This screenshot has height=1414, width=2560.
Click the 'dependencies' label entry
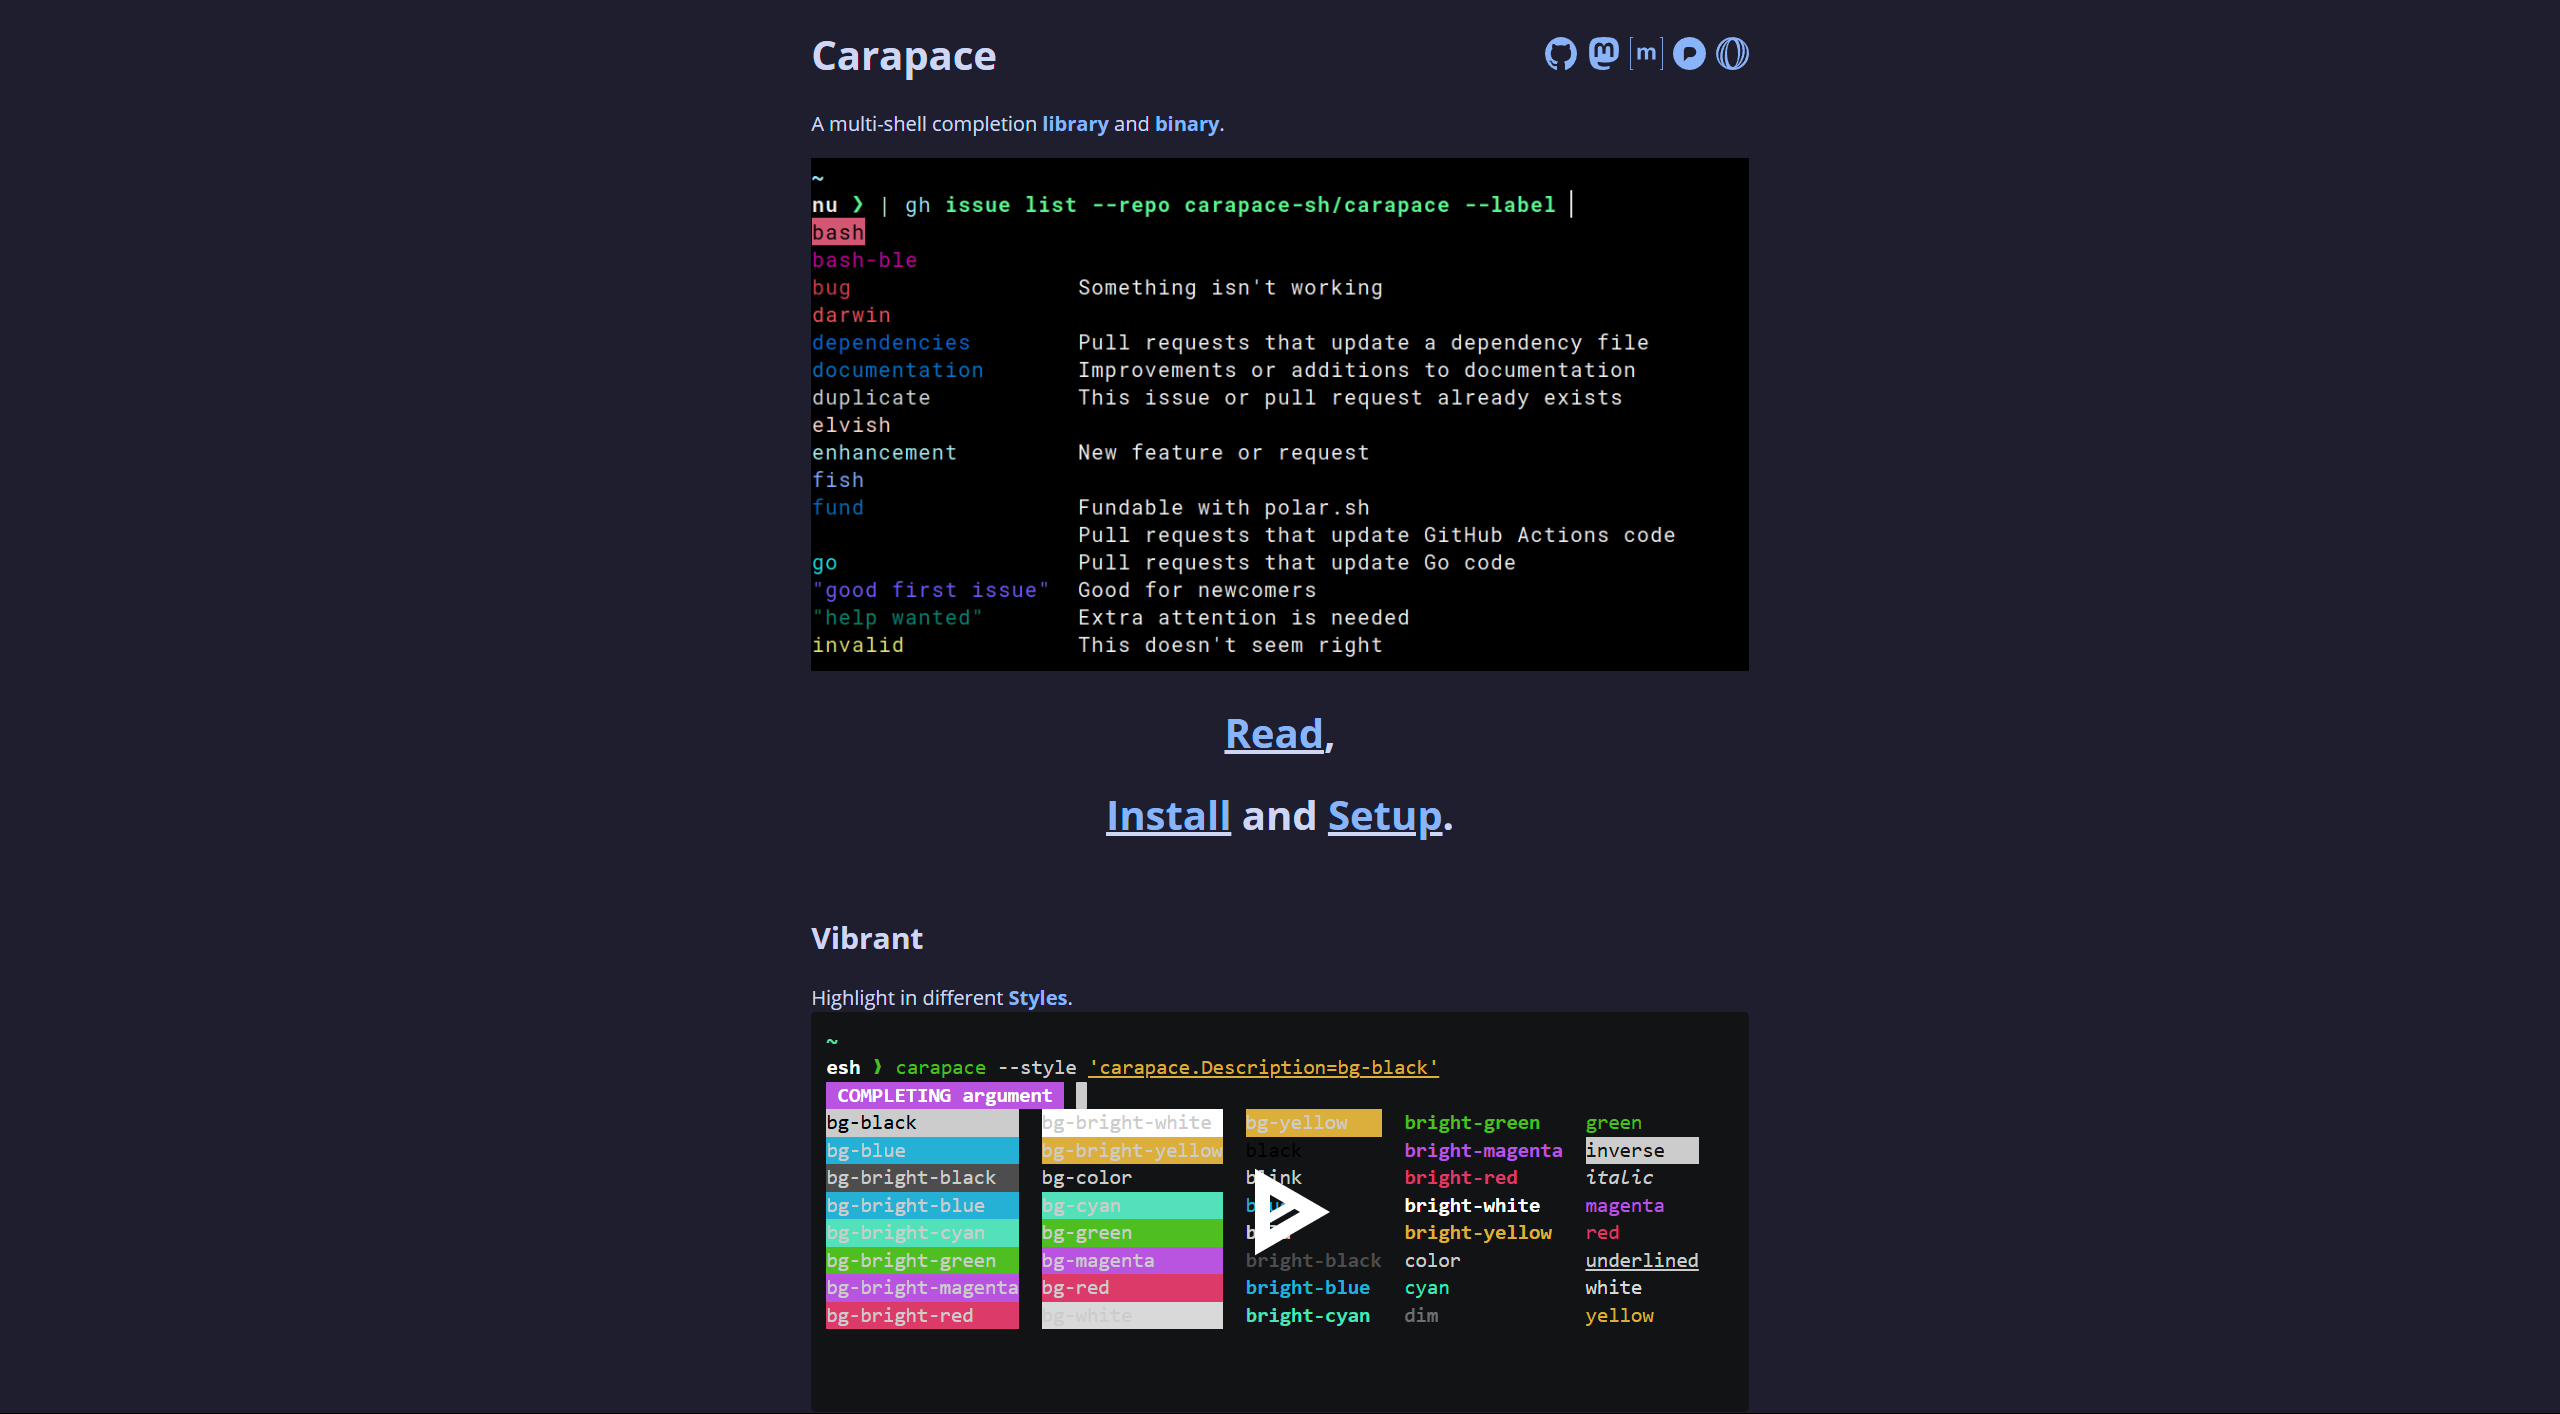(891, 343)
